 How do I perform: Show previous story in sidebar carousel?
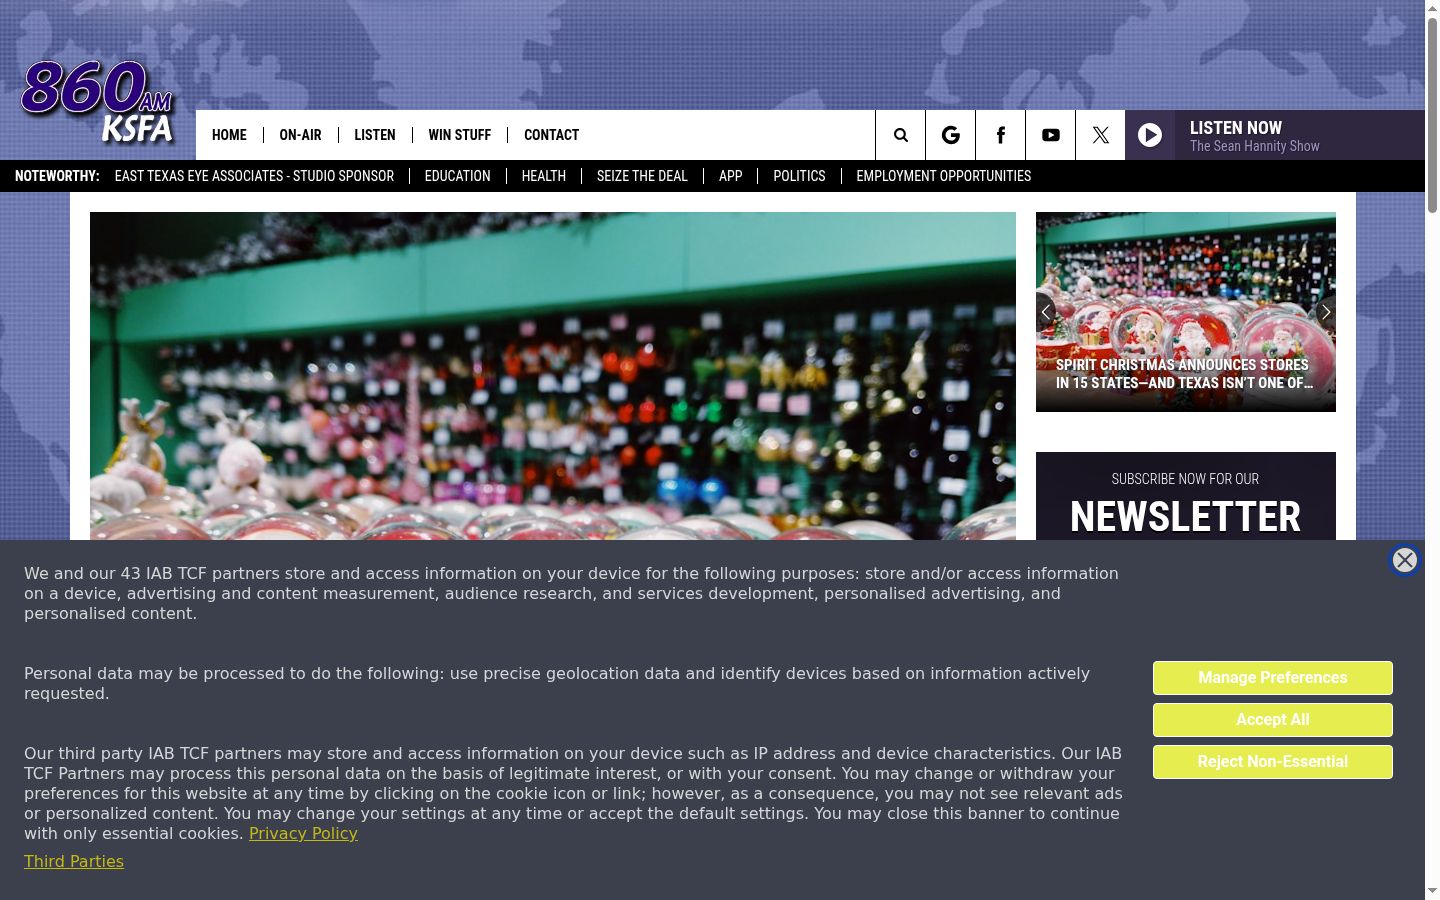coord(1045,312)
